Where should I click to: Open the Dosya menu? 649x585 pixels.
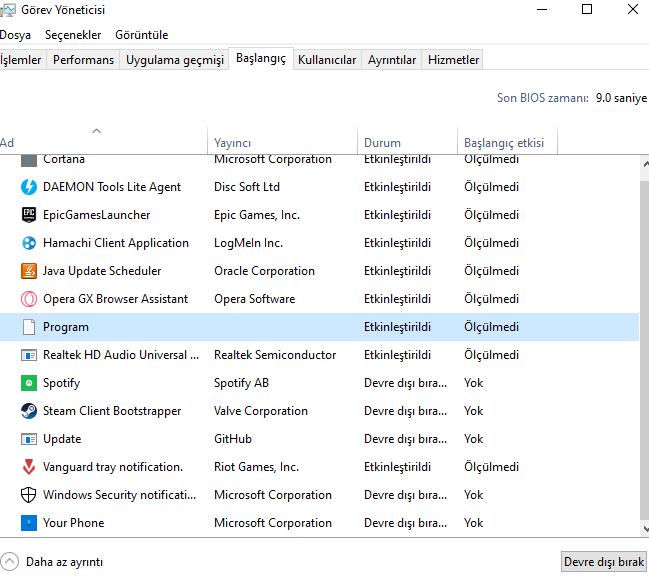pyautogui.click(x=15, y=35)
